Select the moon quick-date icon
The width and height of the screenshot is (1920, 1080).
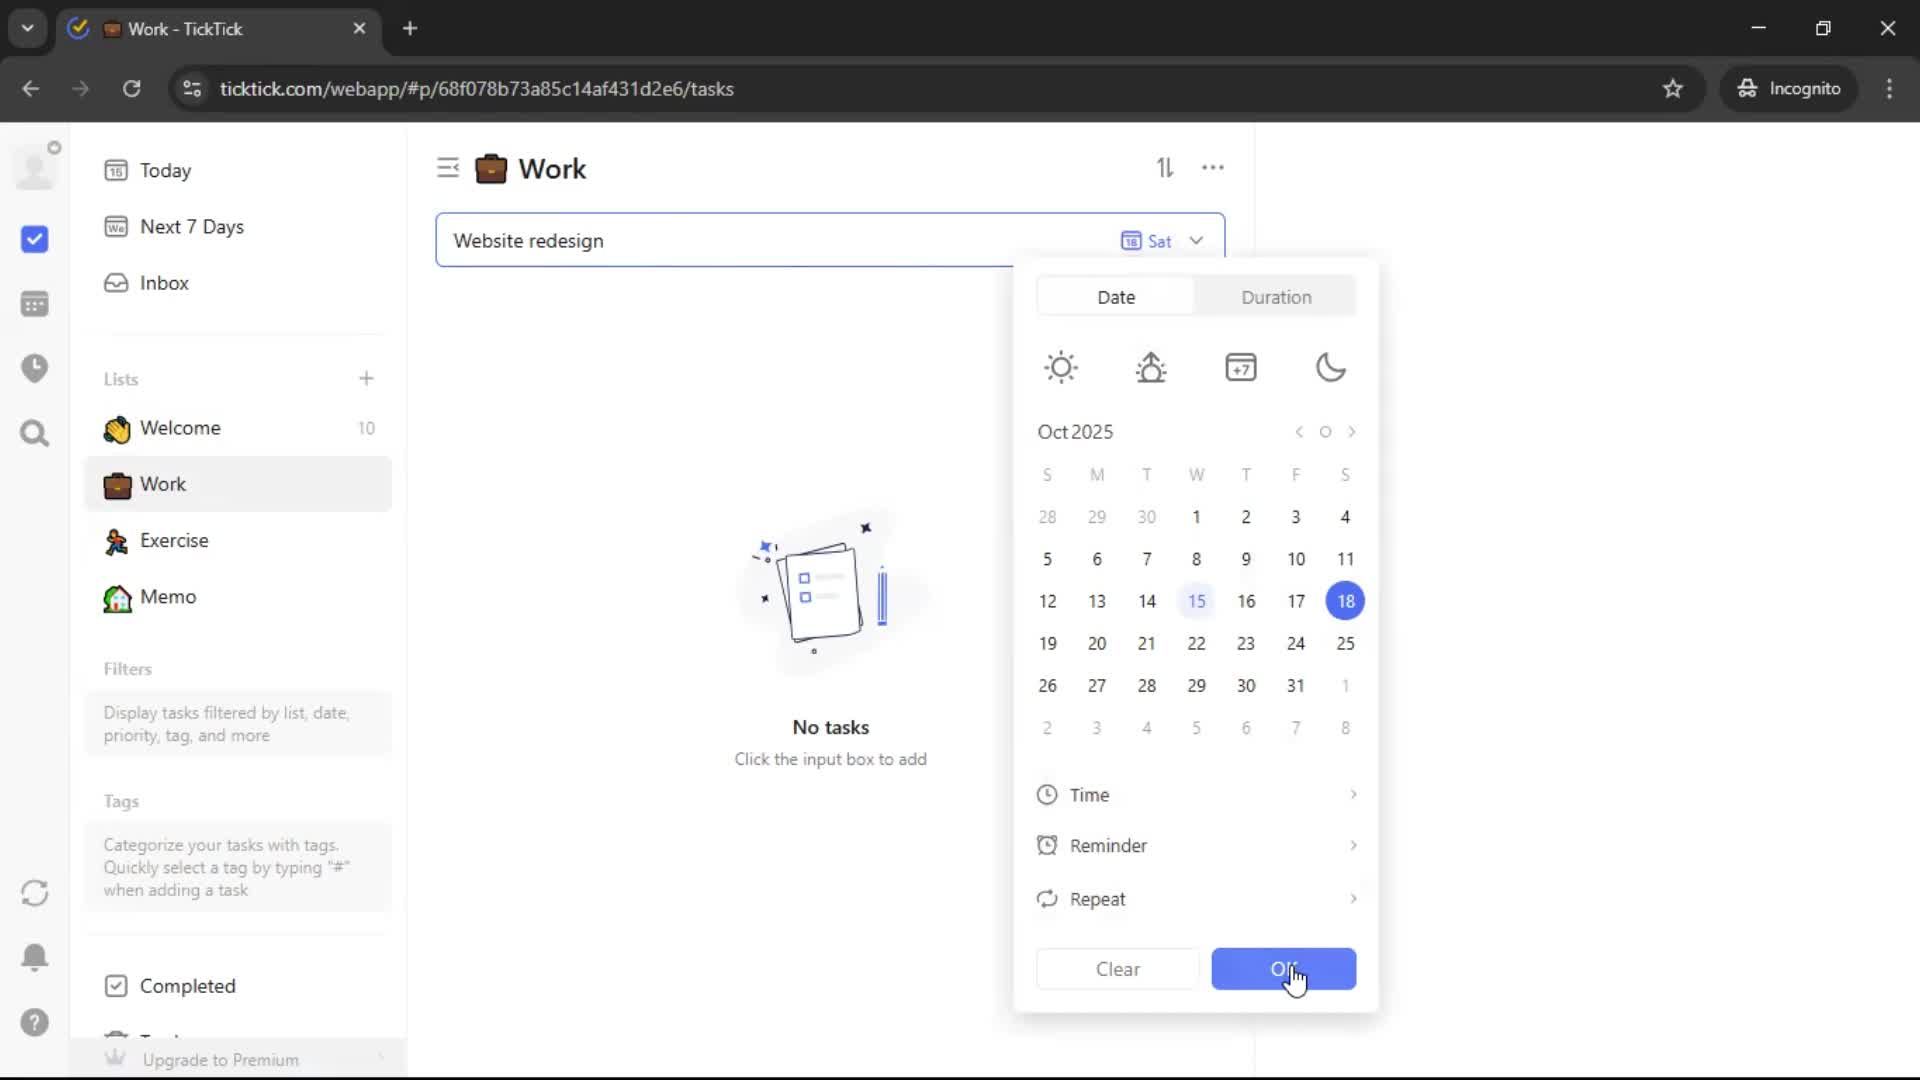1330,367
